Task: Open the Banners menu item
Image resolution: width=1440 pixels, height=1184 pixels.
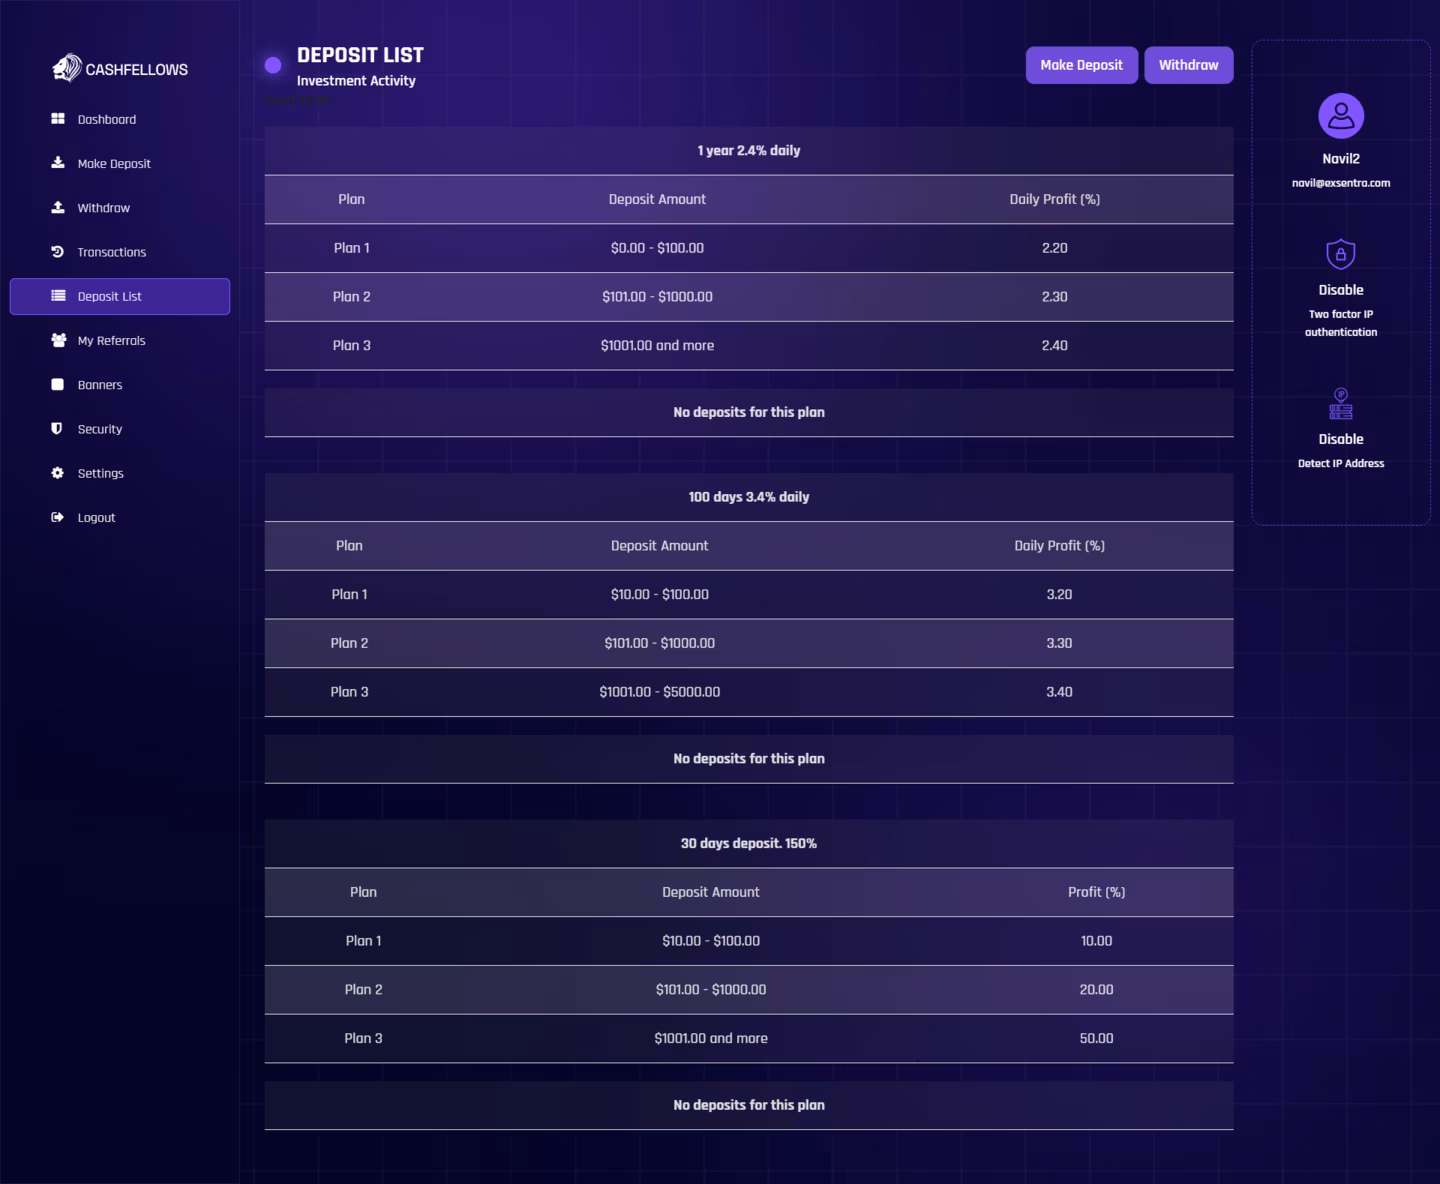Action: point(100,385)
